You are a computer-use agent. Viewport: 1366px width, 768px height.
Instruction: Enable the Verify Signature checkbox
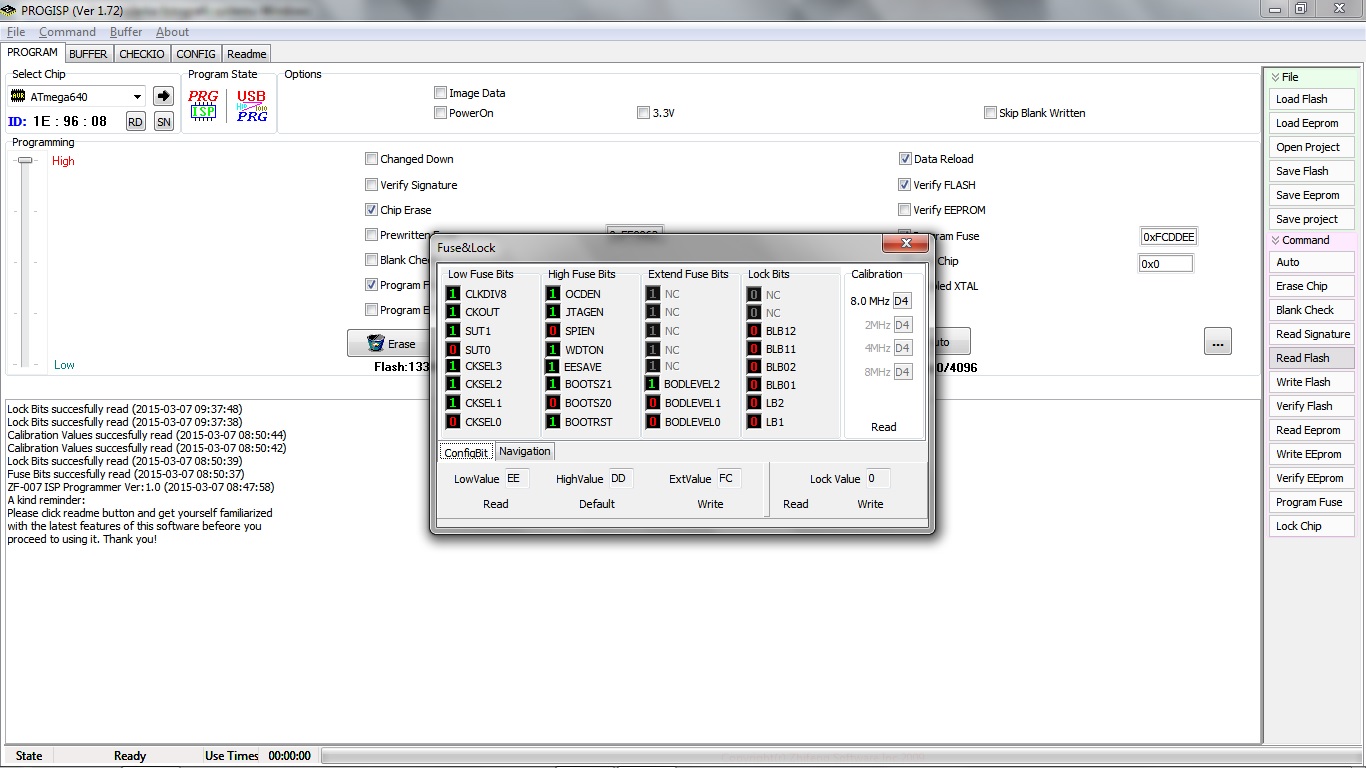371,185
